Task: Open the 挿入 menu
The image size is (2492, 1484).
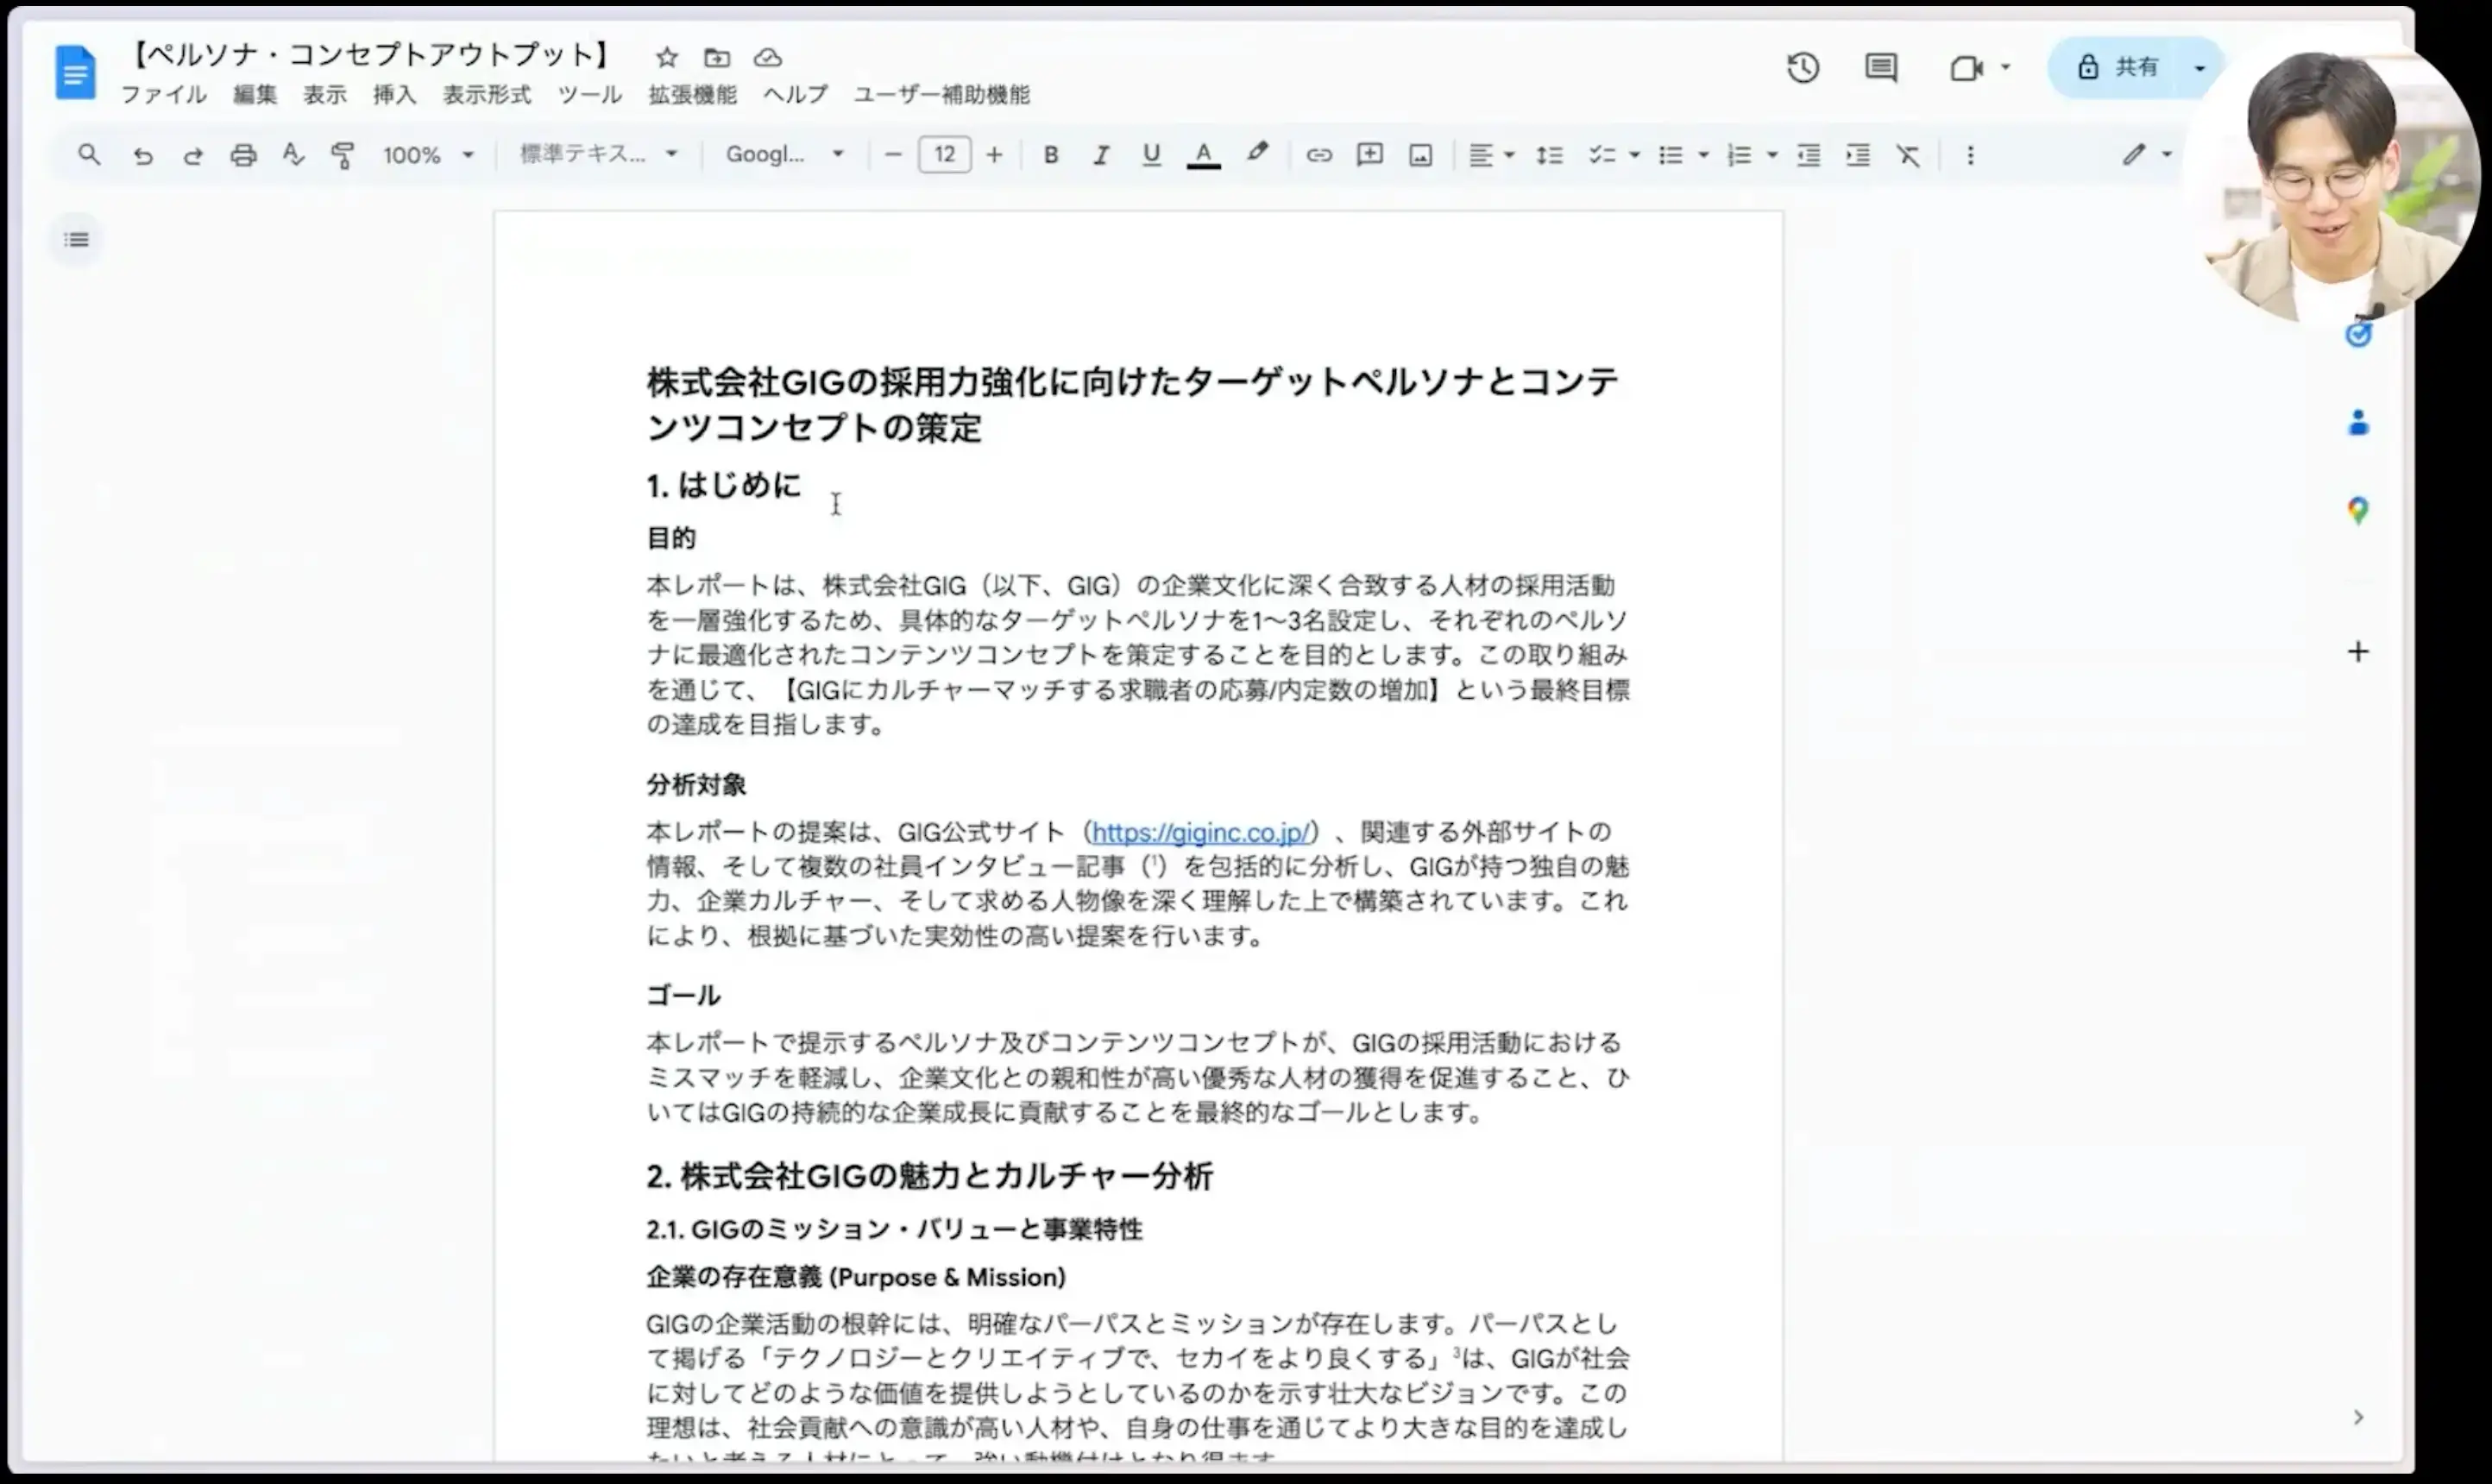Action: pyautogui.click(x=394, y=95)
